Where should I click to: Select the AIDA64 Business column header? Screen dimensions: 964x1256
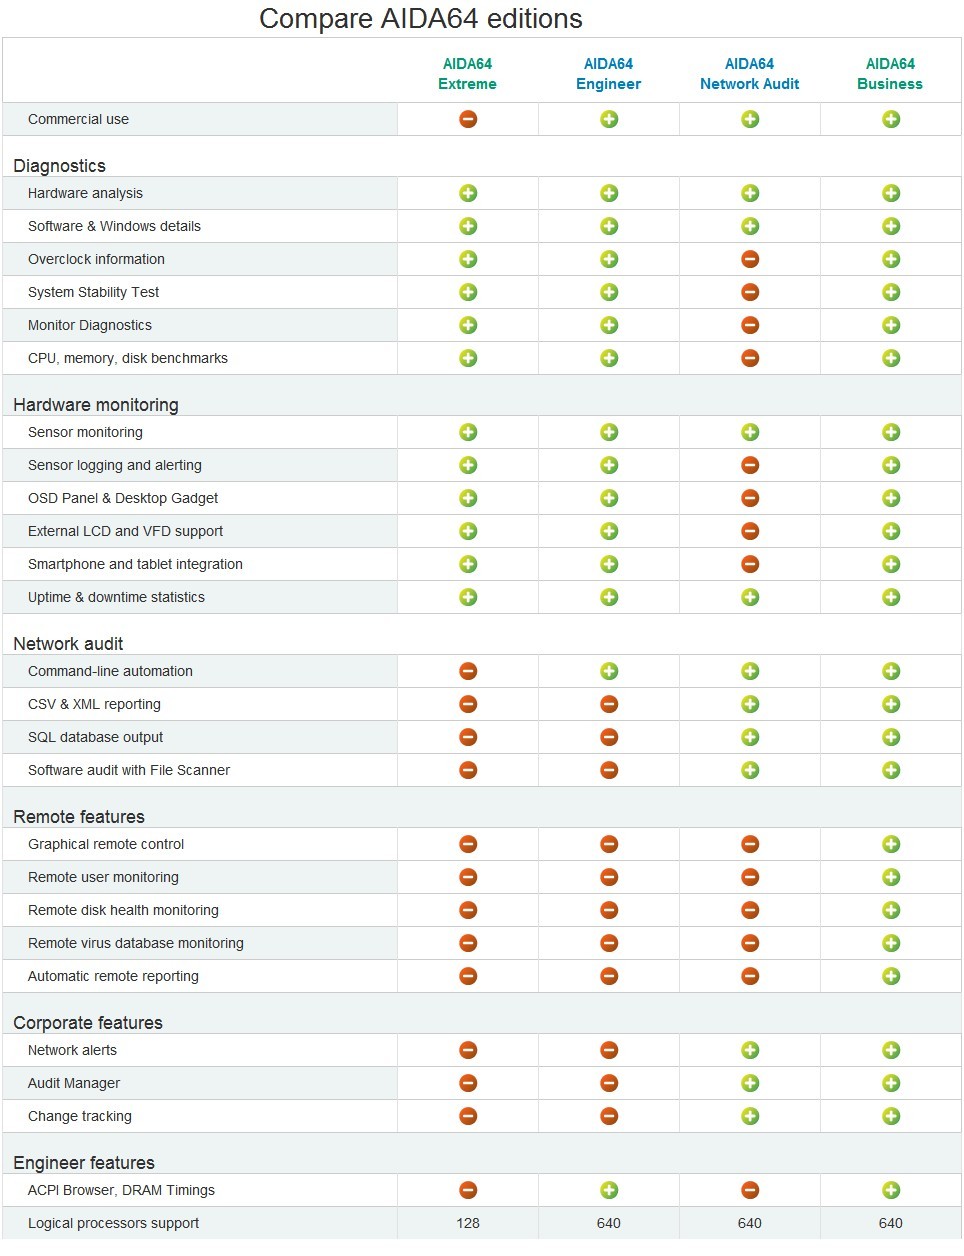pyautogui.click(x=890, y=74)
